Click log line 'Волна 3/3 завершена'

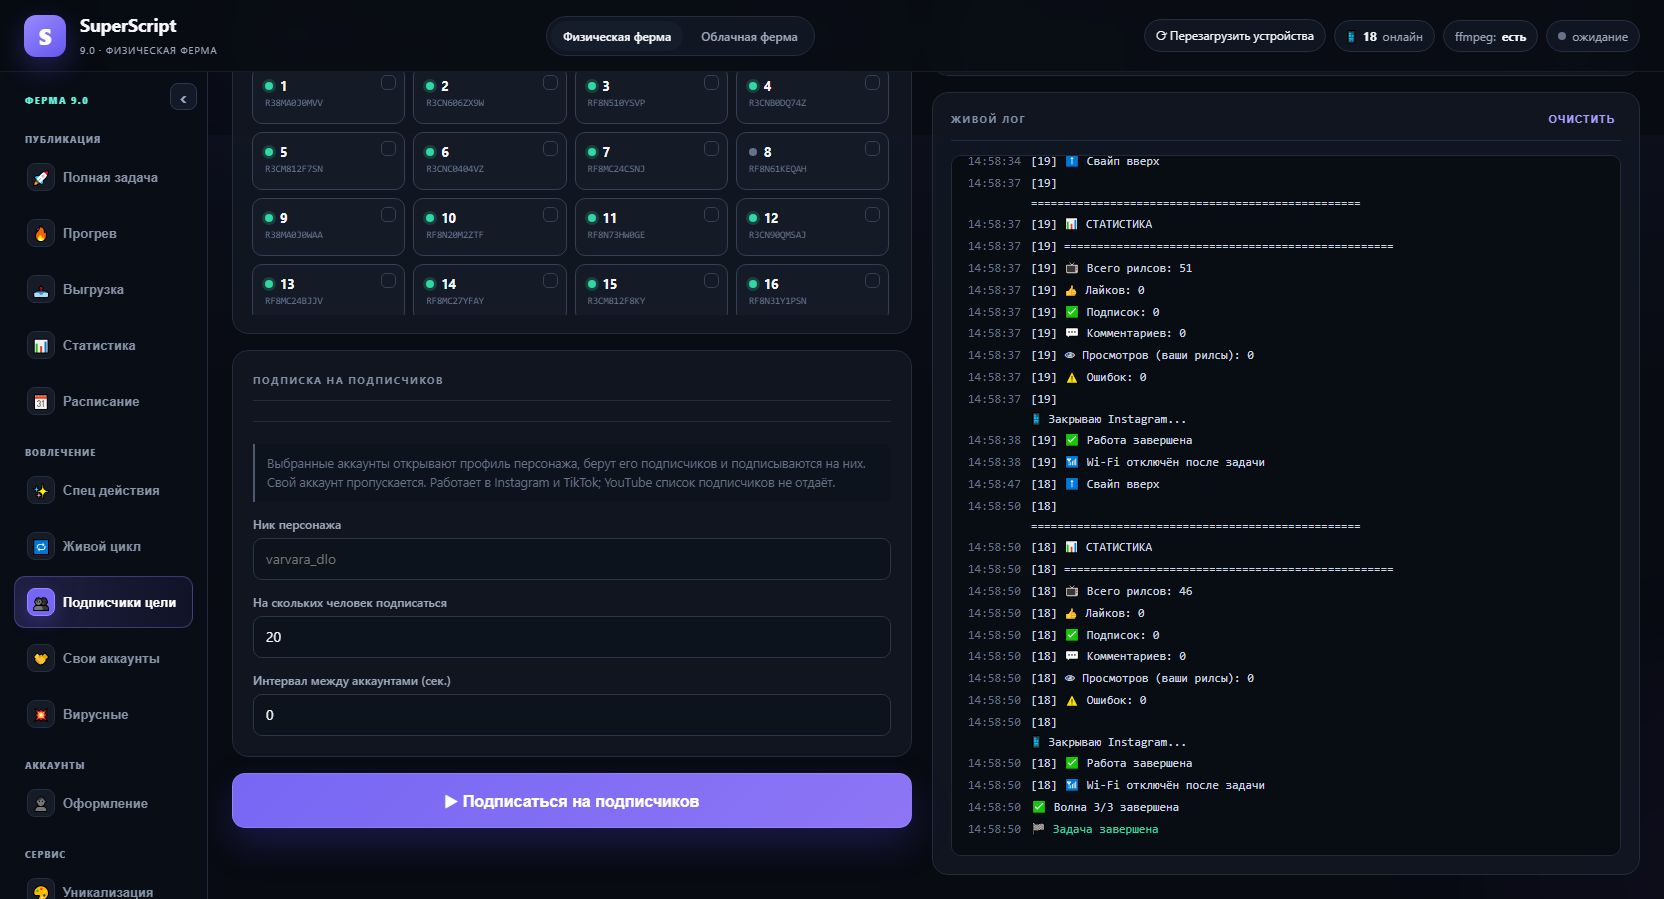(x=1116, y=807)
